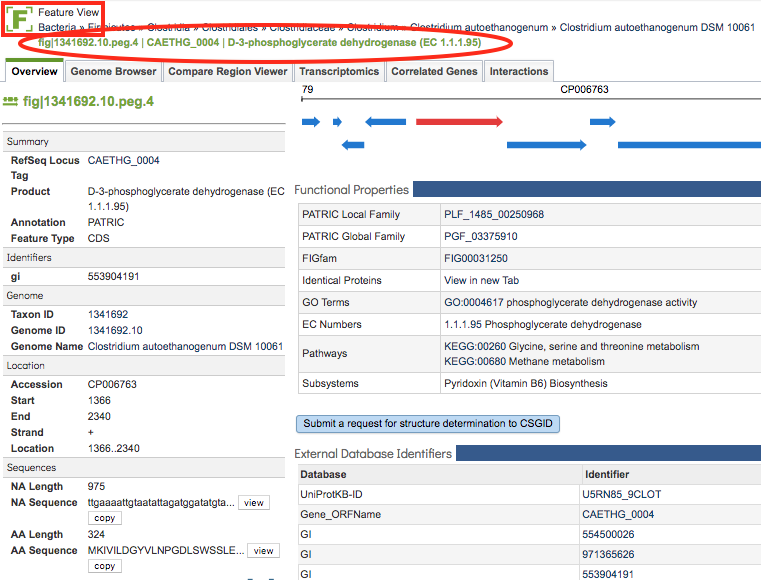Switch to the Transcriptomics tab
Image resolution: width=761 pixels, height=580 pixels.
tap(339, 71)
